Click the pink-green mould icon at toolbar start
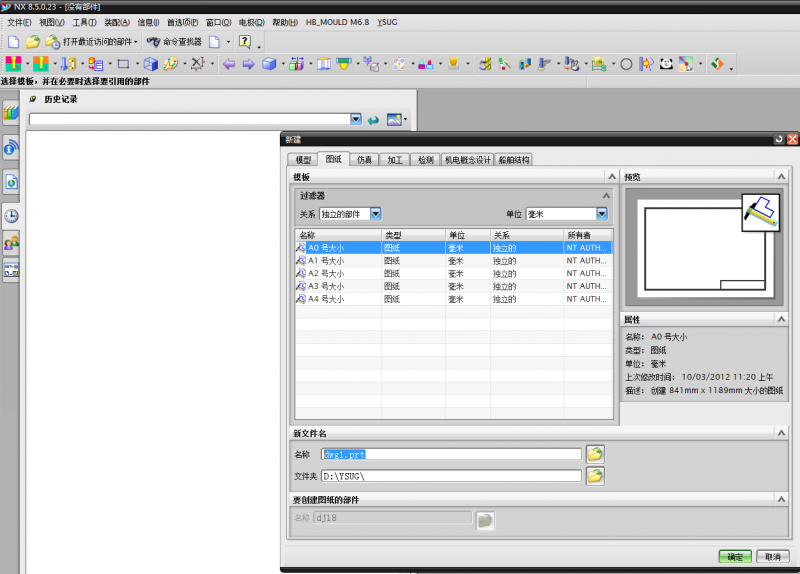Screen dimensions: 800x574 tap(13, 64)
